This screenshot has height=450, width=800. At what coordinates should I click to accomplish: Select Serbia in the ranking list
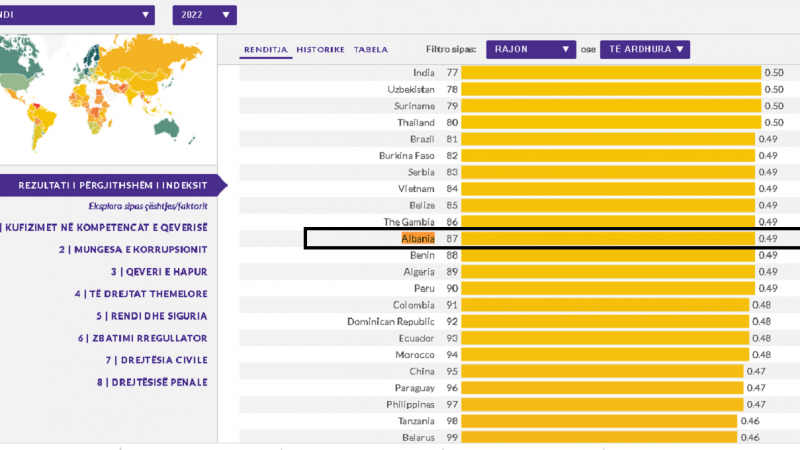tap(420, 172)
